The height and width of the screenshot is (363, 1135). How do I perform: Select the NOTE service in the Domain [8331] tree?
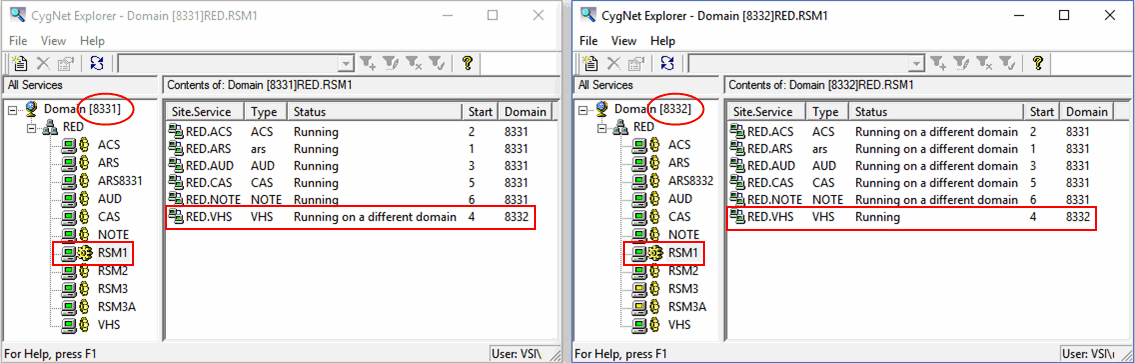[114, 235]
